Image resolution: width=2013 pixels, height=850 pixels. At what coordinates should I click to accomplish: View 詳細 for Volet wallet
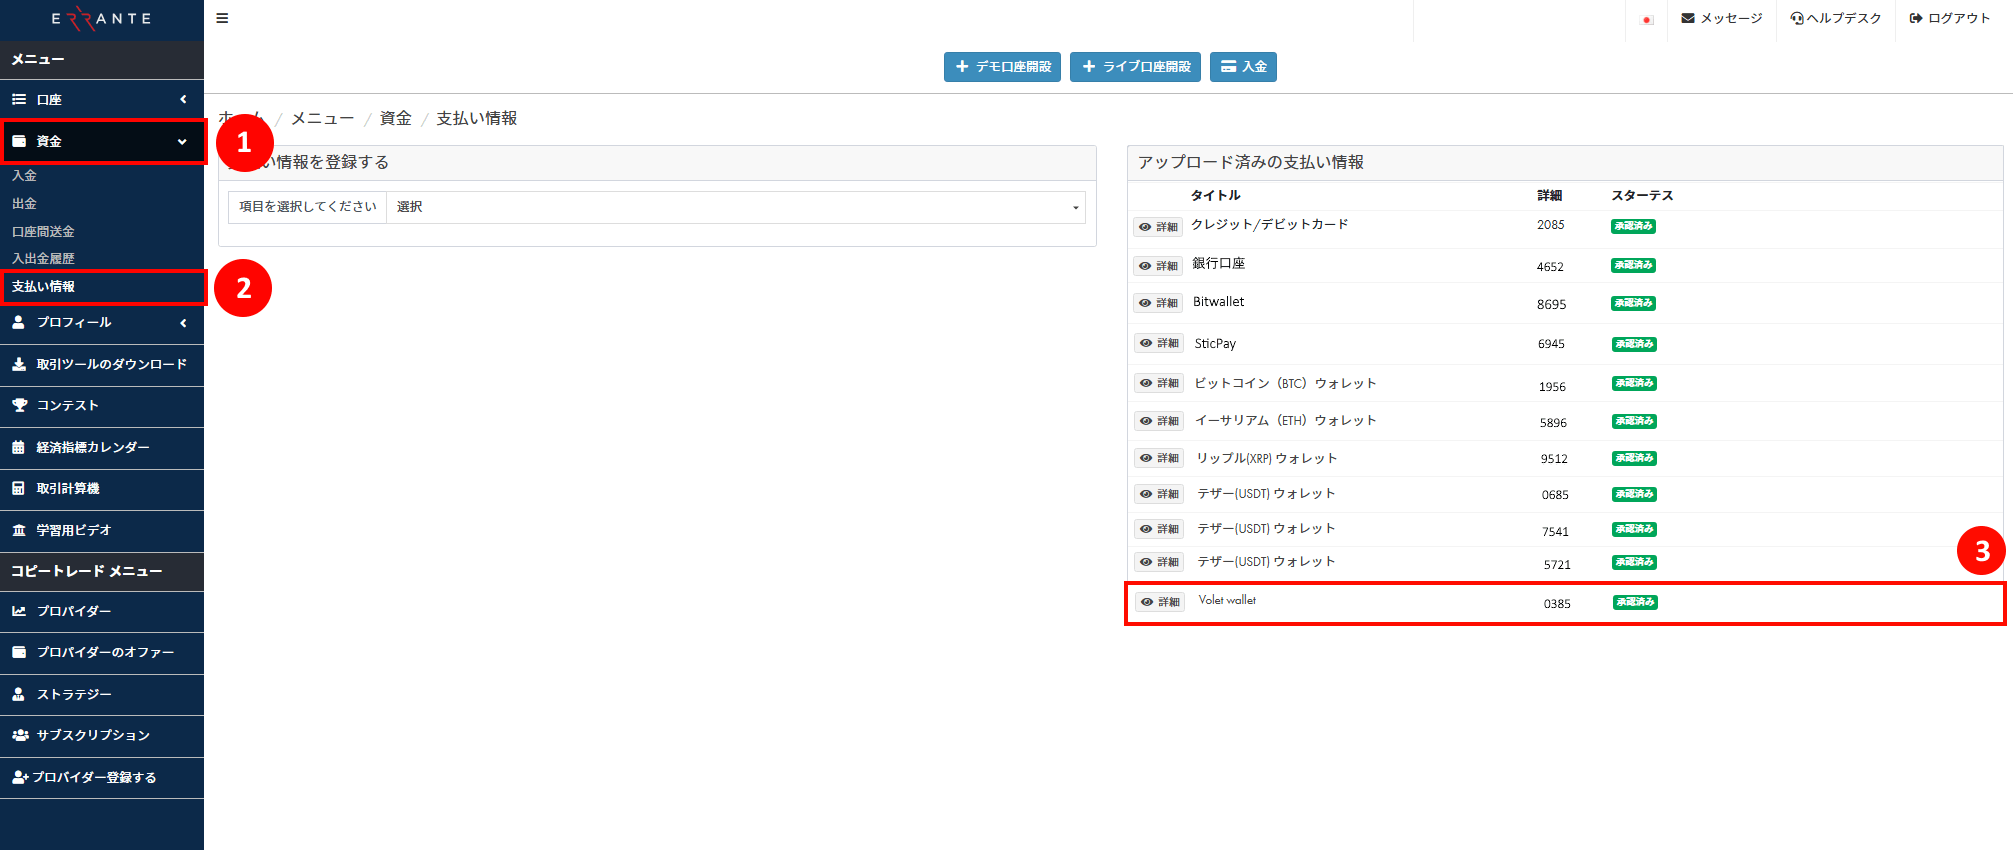pyautogui.click(x=1160, y=602)
